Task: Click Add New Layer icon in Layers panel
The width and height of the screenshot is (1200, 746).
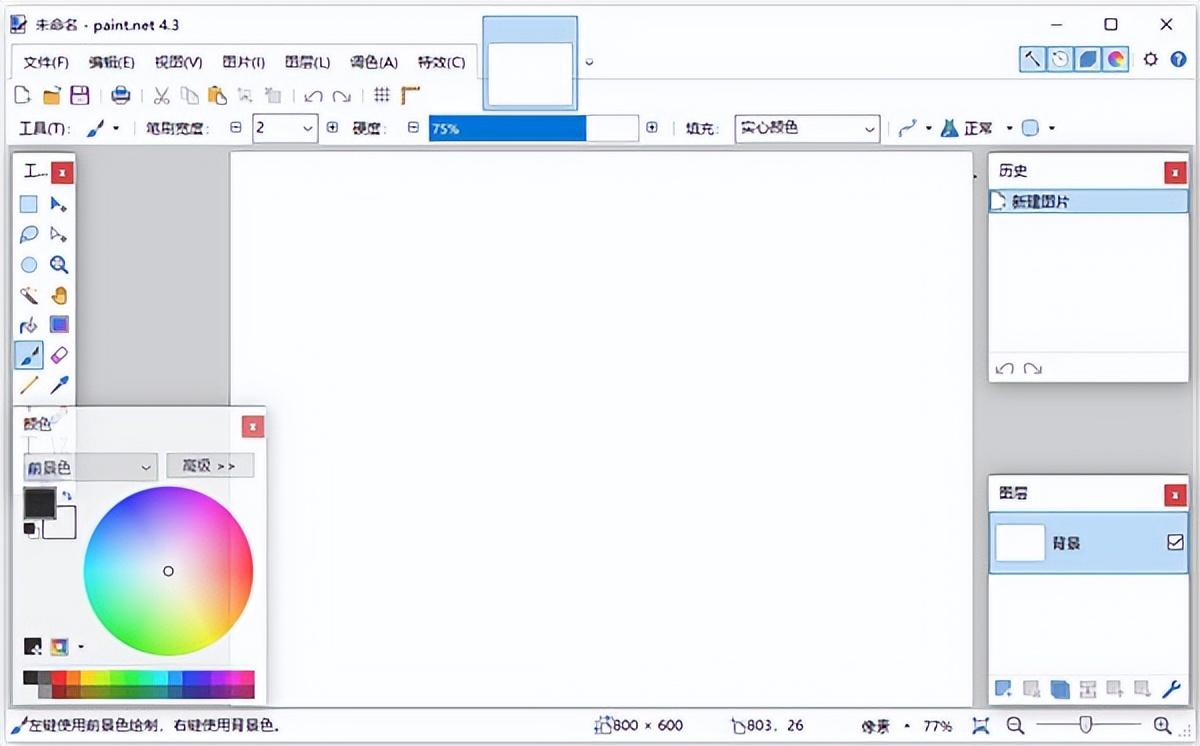Action: pos(1003,688)
